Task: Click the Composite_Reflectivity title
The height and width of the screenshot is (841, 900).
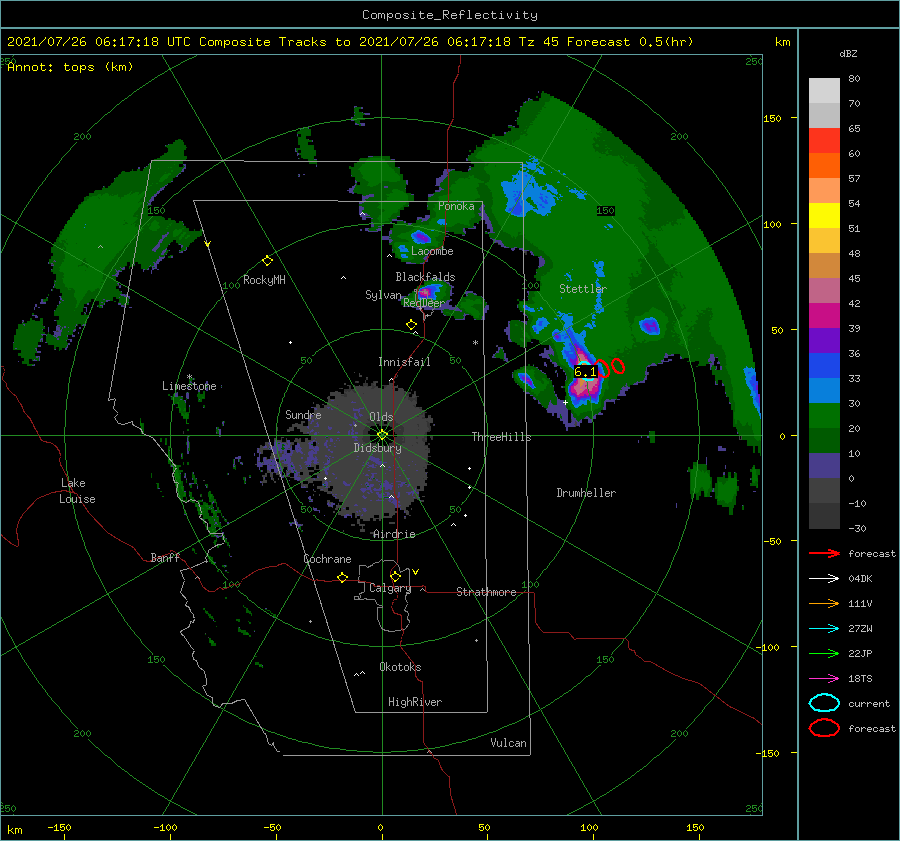Action: (450, 15)
